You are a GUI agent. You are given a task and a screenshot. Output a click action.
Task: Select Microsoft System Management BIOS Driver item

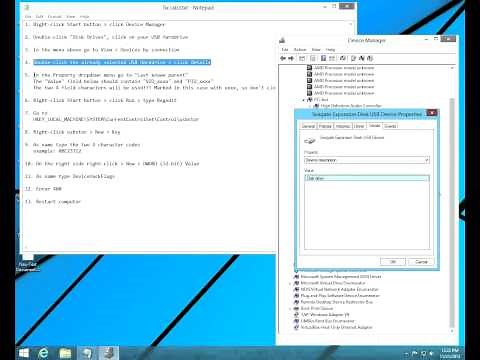click(x=341, y=277)
